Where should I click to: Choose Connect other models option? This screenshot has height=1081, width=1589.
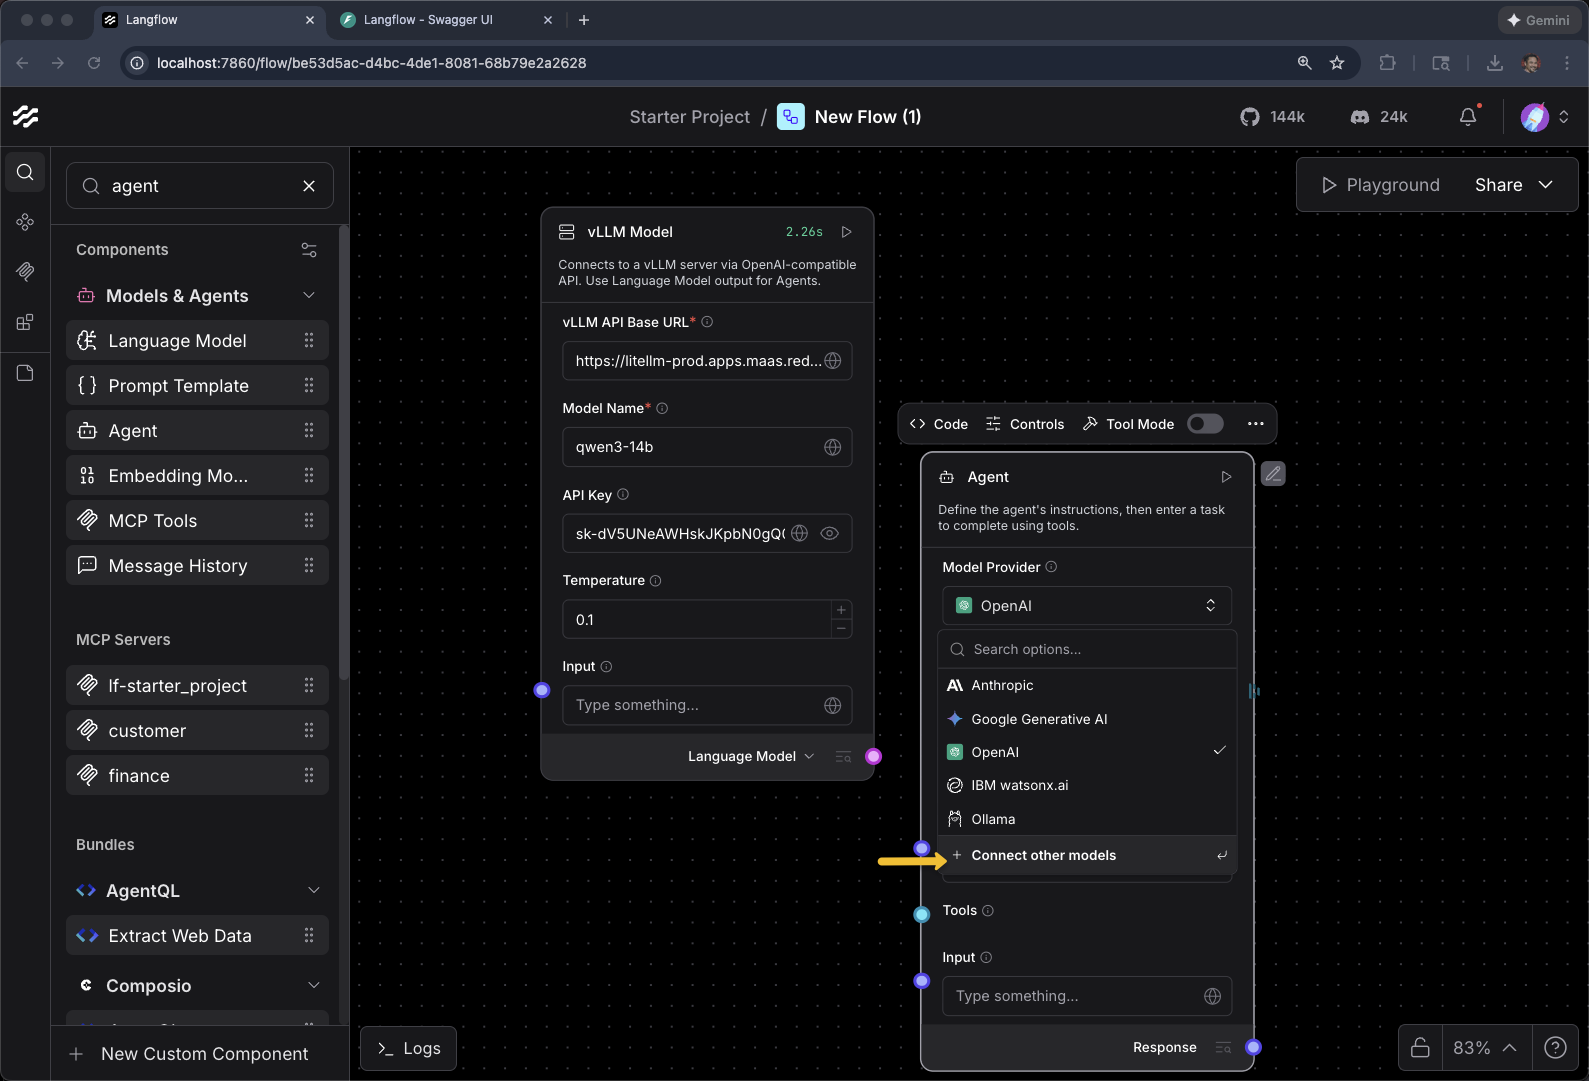(1043, 855)
